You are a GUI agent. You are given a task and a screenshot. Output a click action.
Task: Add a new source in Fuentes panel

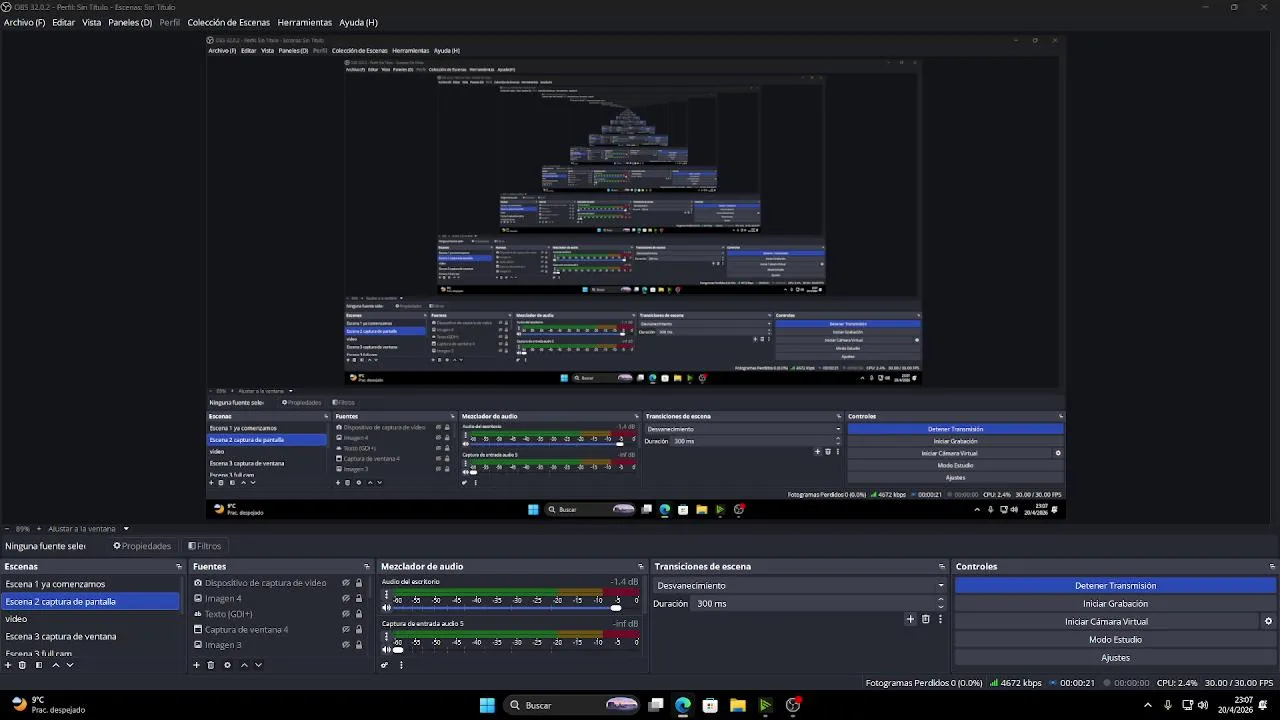tap(196, 665)
